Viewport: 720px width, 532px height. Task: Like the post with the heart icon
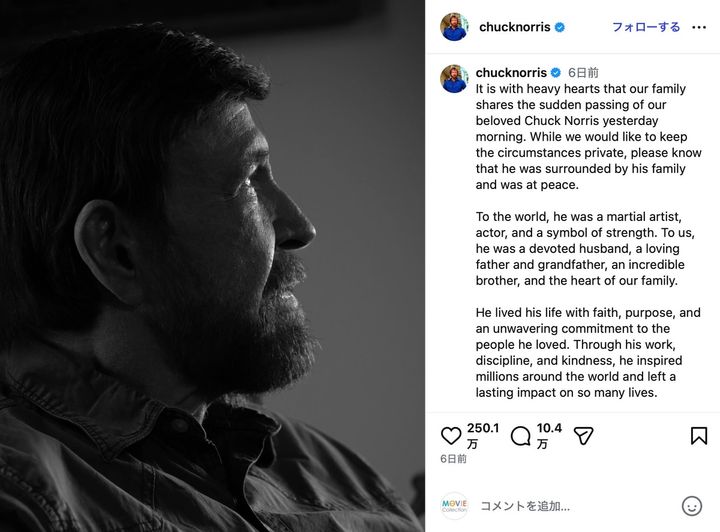point(451,436)
